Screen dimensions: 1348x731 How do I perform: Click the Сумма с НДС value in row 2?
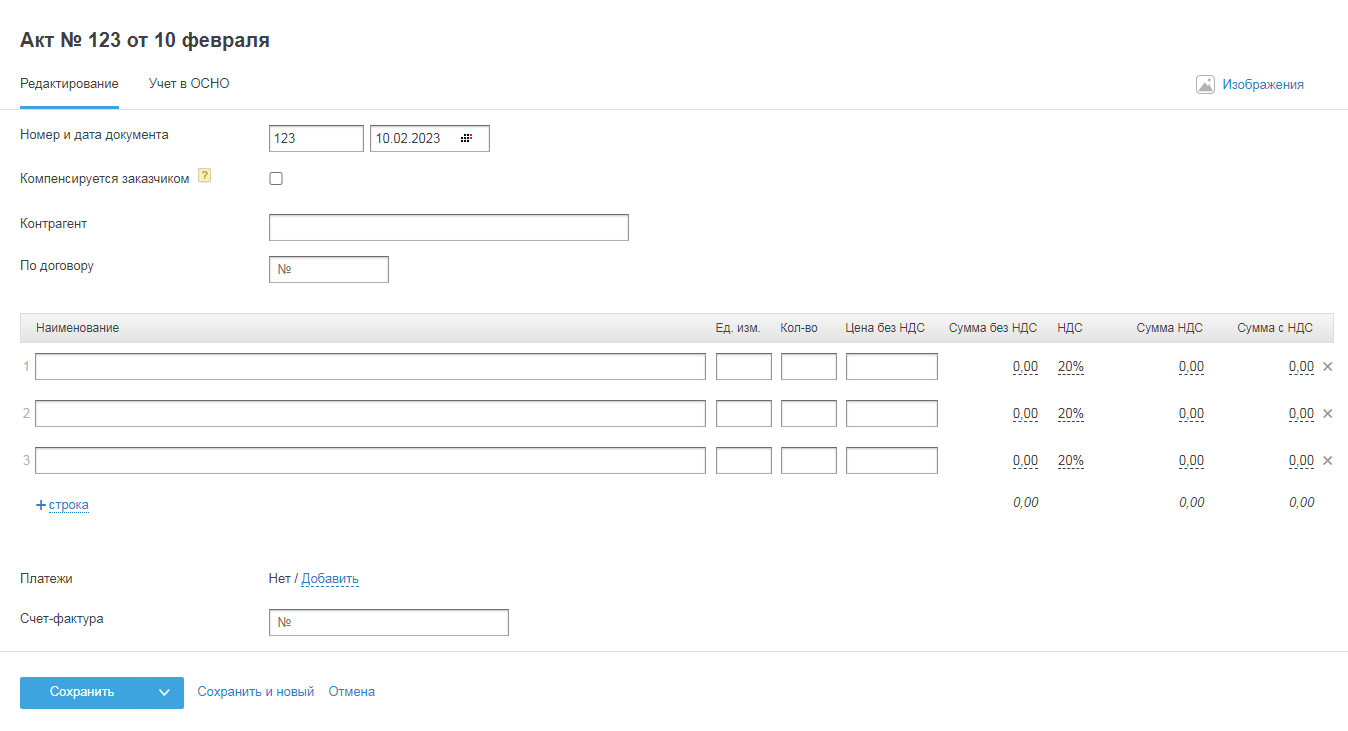tap(1302, 414)
